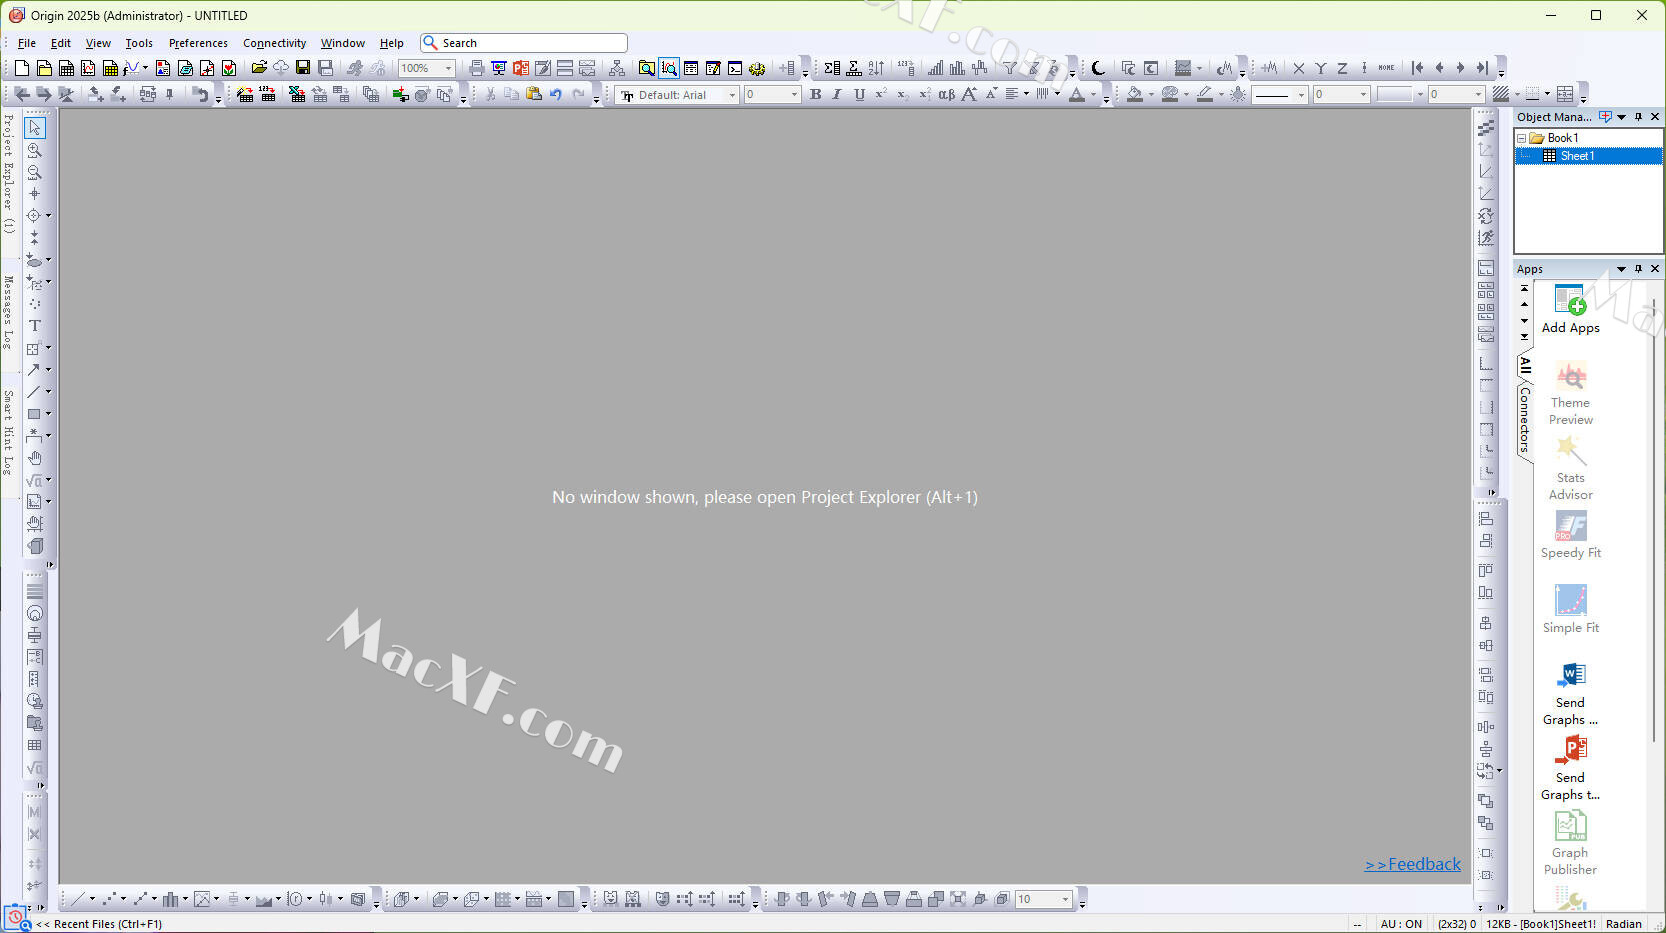Click the Open project folder icon
Screen dimensions: 1666x933
click(x=259, y=68)
